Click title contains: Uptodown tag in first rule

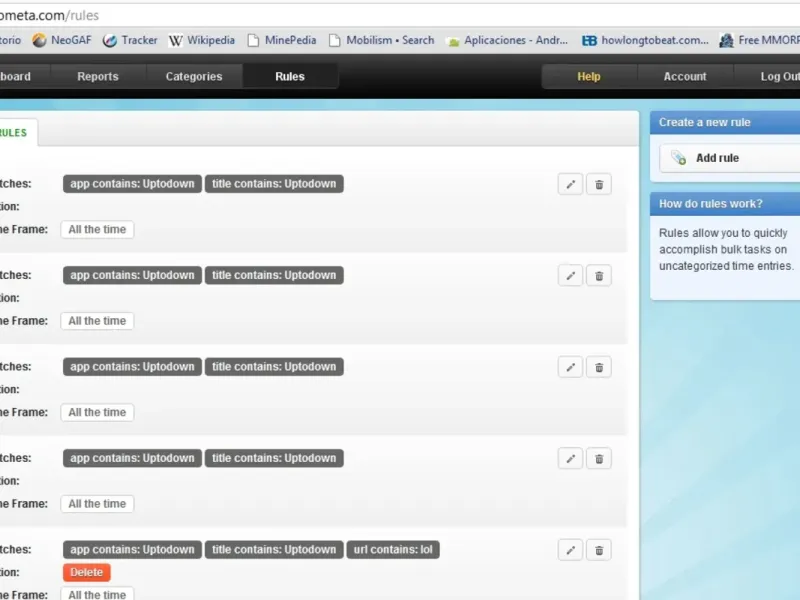[274, 184]
